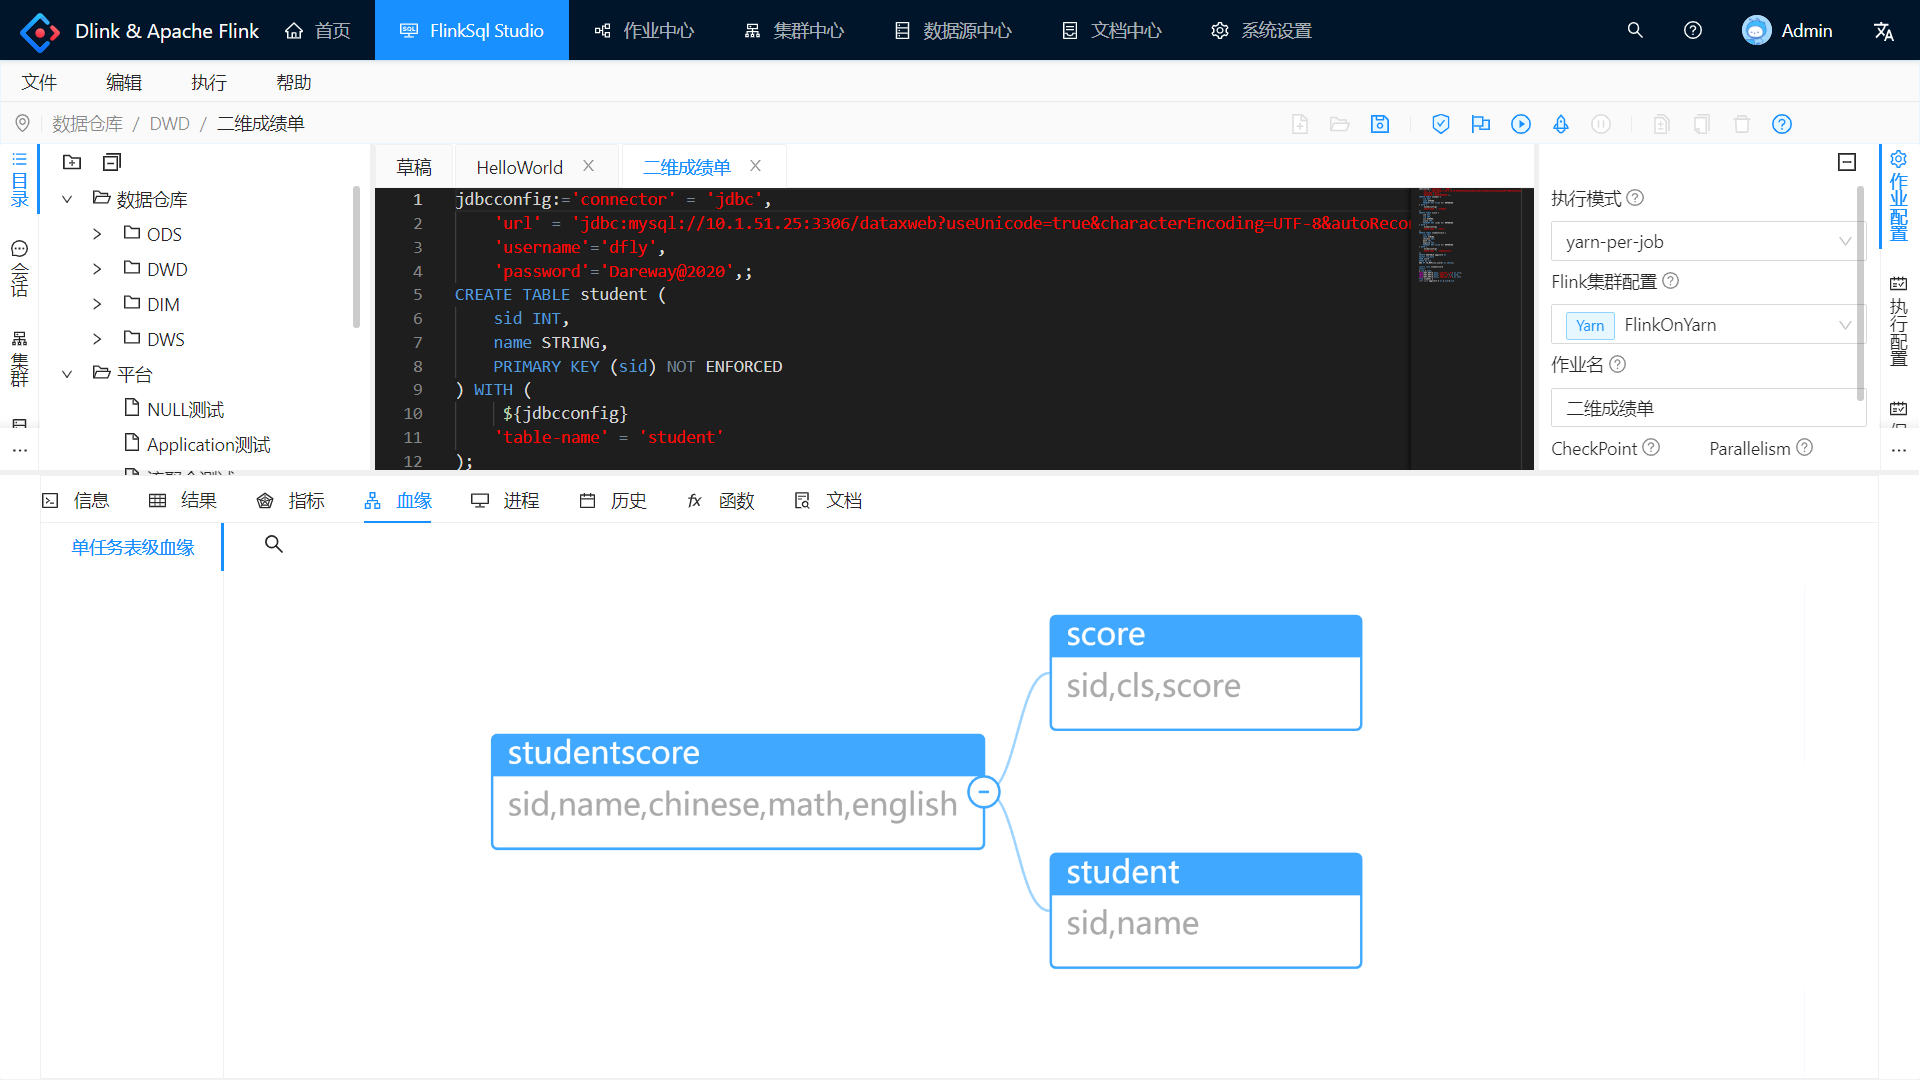1920x1080 pixels.
Task: Collapse the studentscore lineage node
Action: 984,792
